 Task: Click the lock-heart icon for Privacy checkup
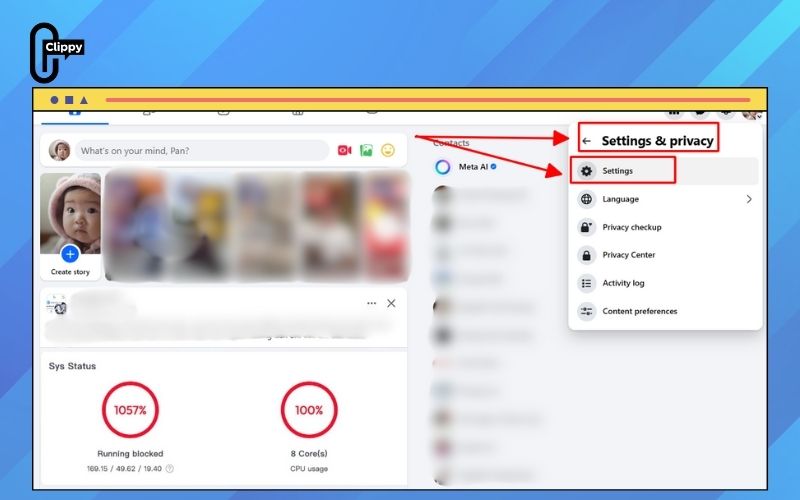(x=587, y=227)
